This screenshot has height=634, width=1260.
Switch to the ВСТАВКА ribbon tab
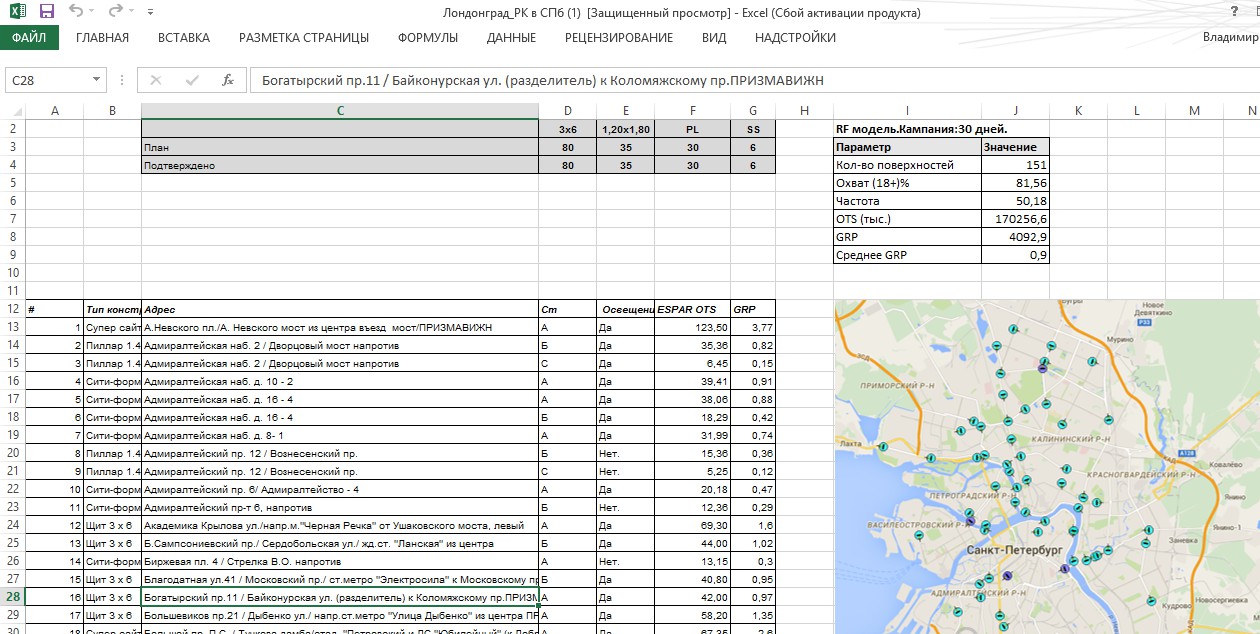(184, 38)
